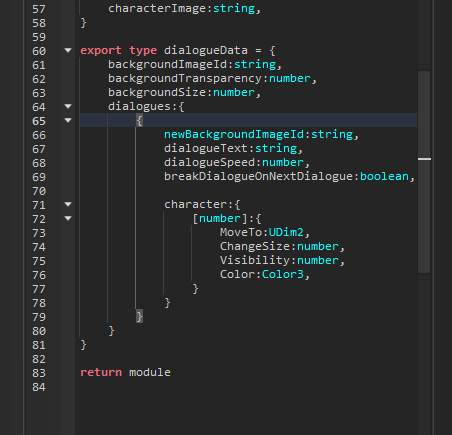Click 'MoveTo' field name
Image resolution: width=452 pixels, height=435 pixels.
(x=241, y=232)
